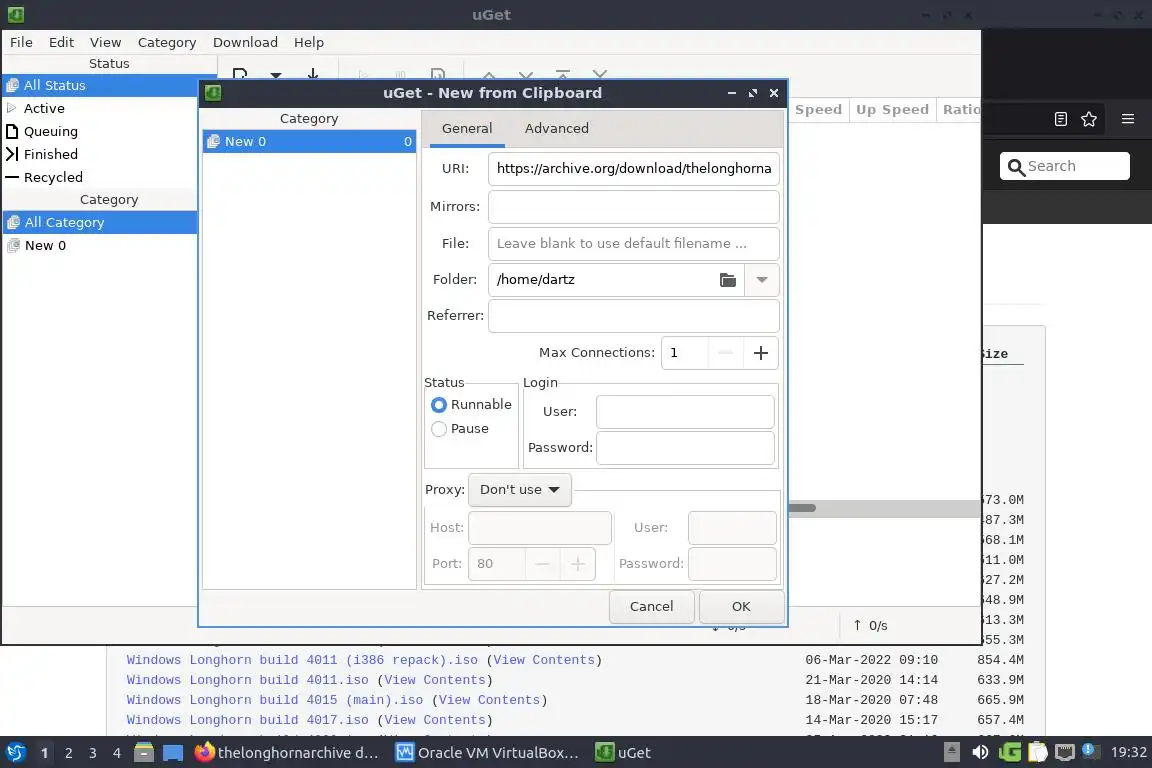The image size is (1152, 768).
Task: Select New 0 category in main sidebar
Action: 100,245
